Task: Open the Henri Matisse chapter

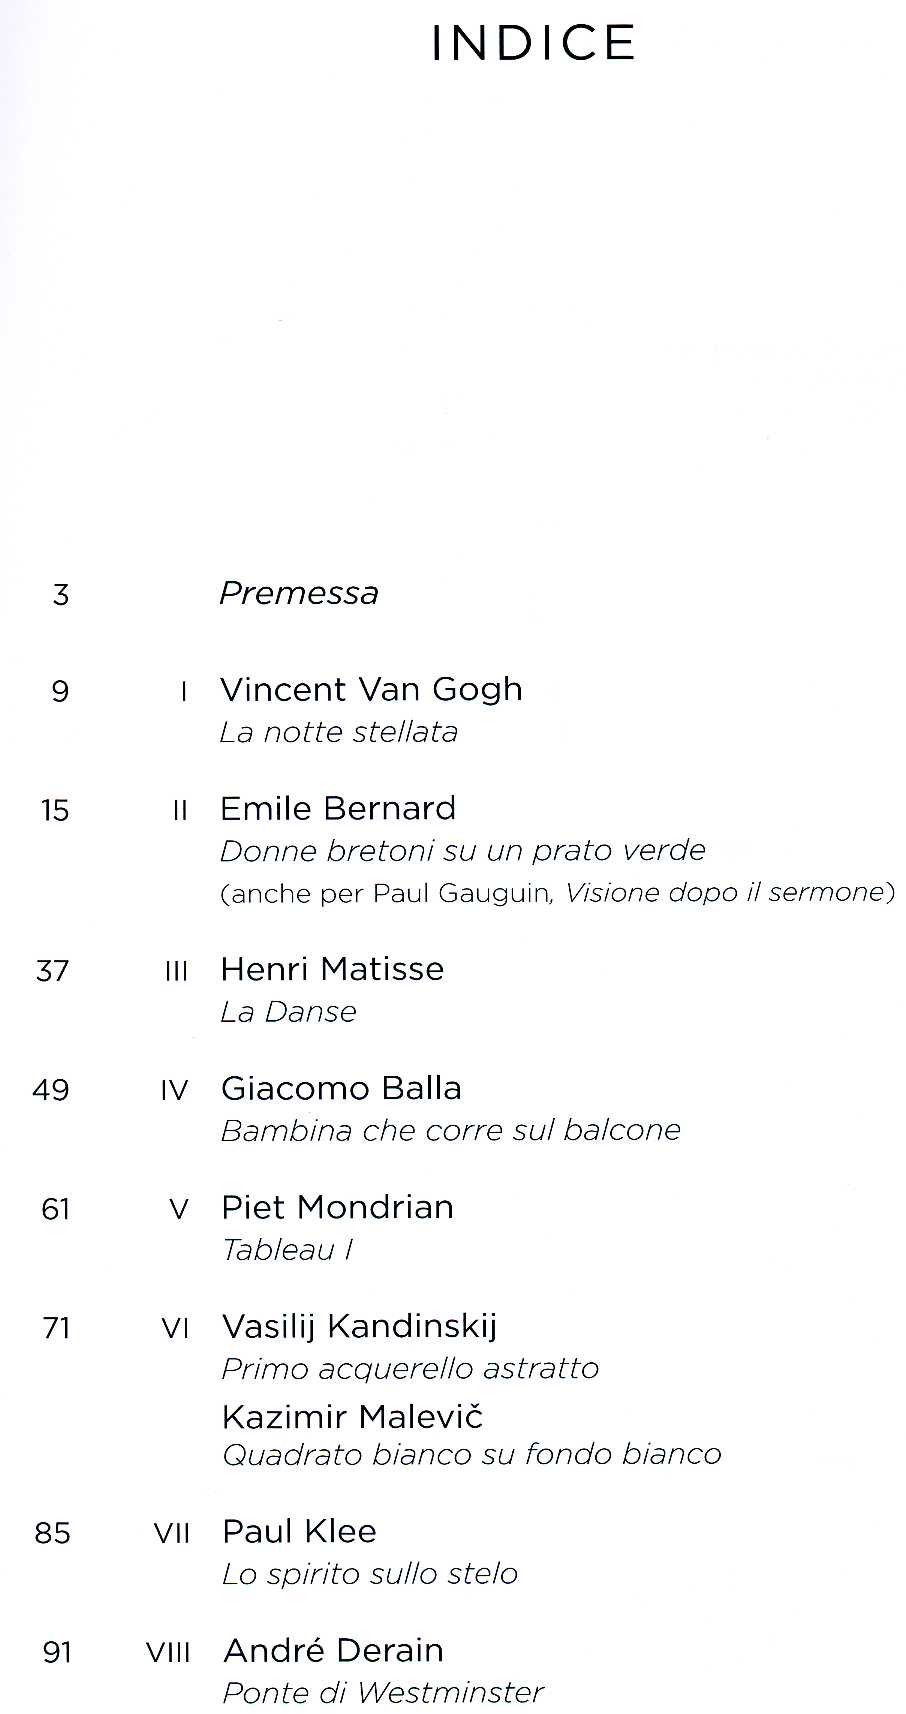Action: point(332,968)
